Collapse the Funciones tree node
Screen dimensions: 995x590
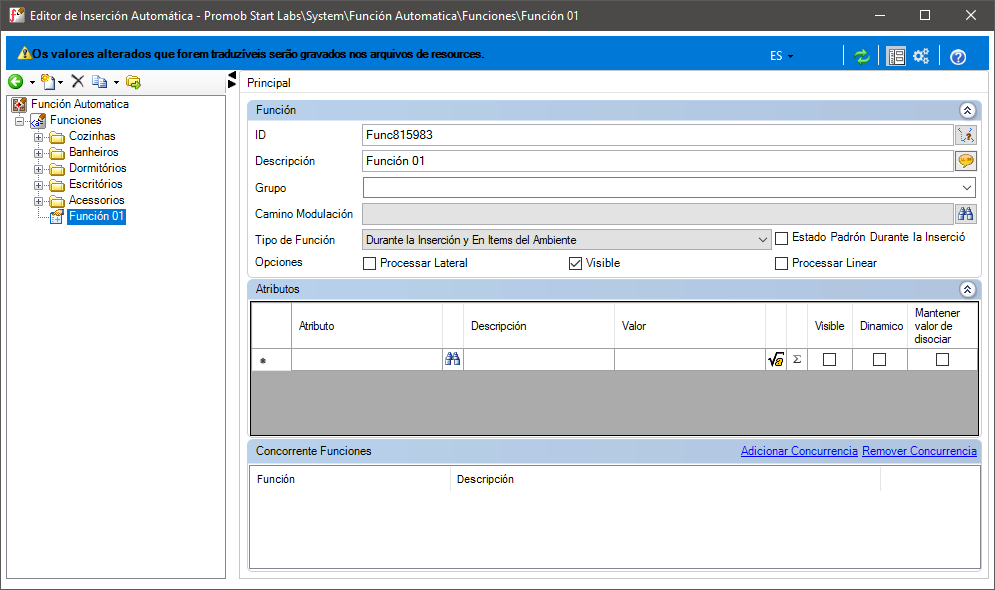[x=20, y=121]
